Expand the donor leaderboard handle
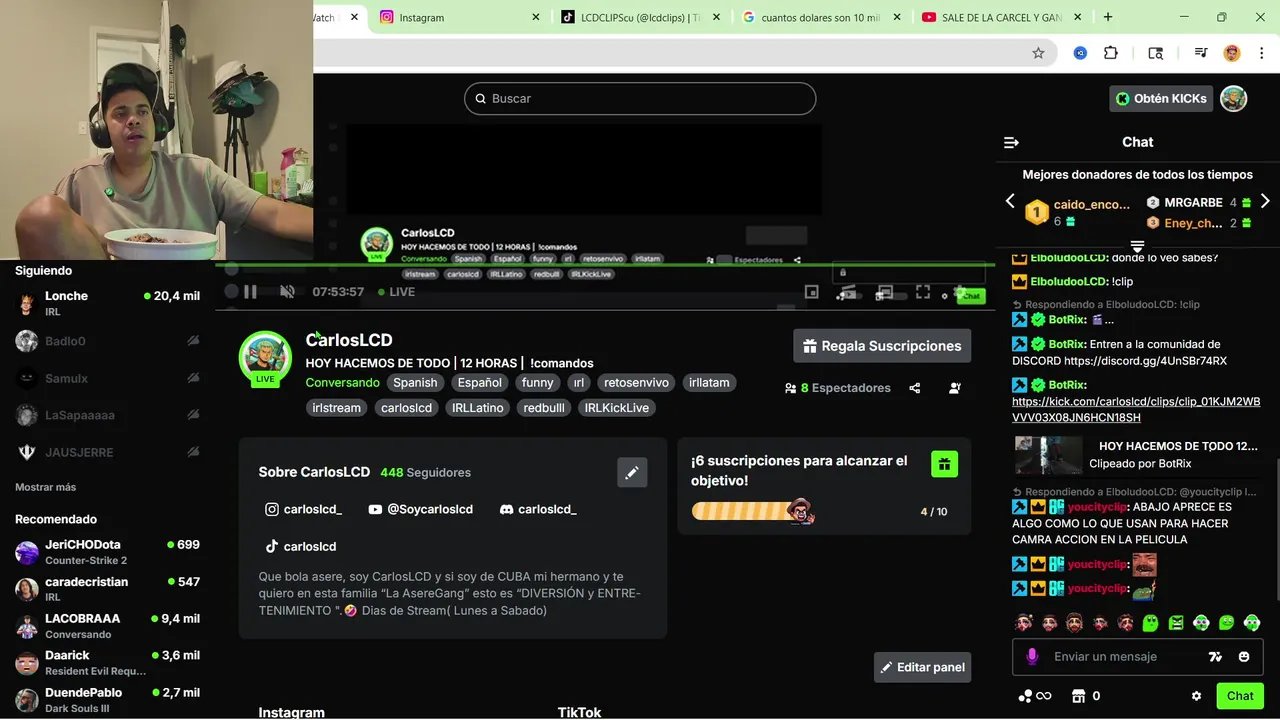 (x=1137, y=245)
